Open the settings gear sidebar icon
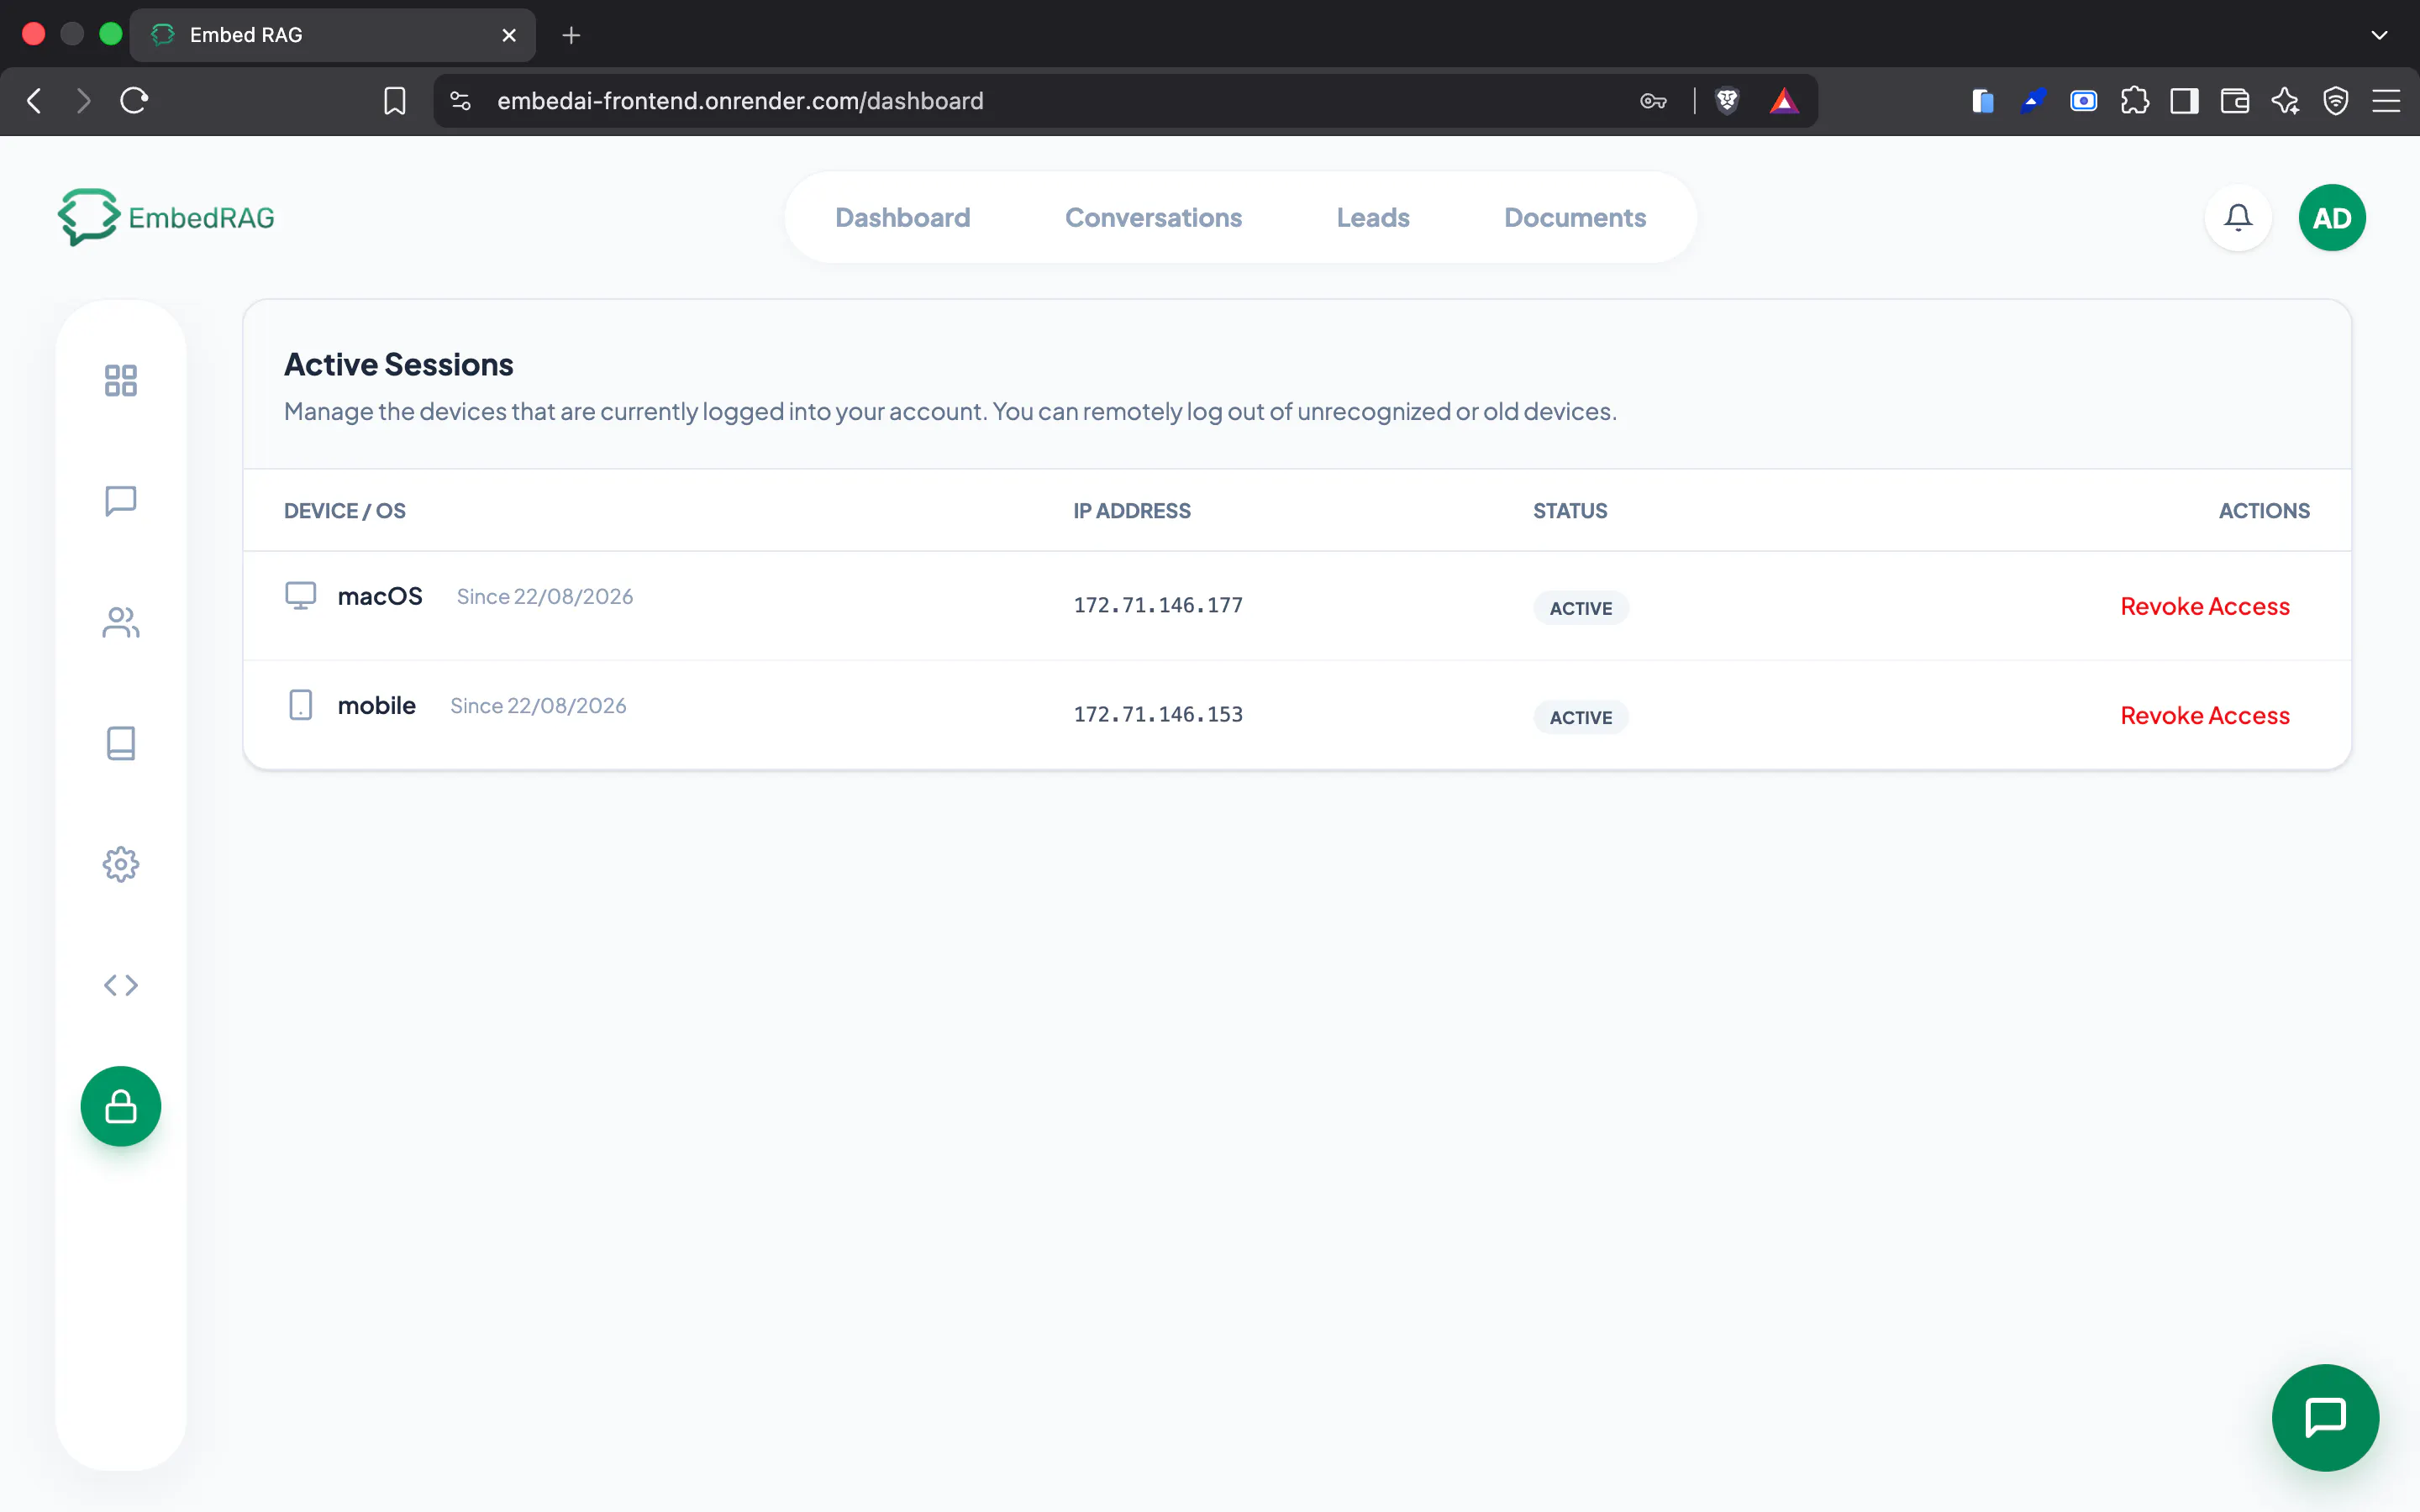Viewport: 2420px width, 1512px height. [121, 864]
